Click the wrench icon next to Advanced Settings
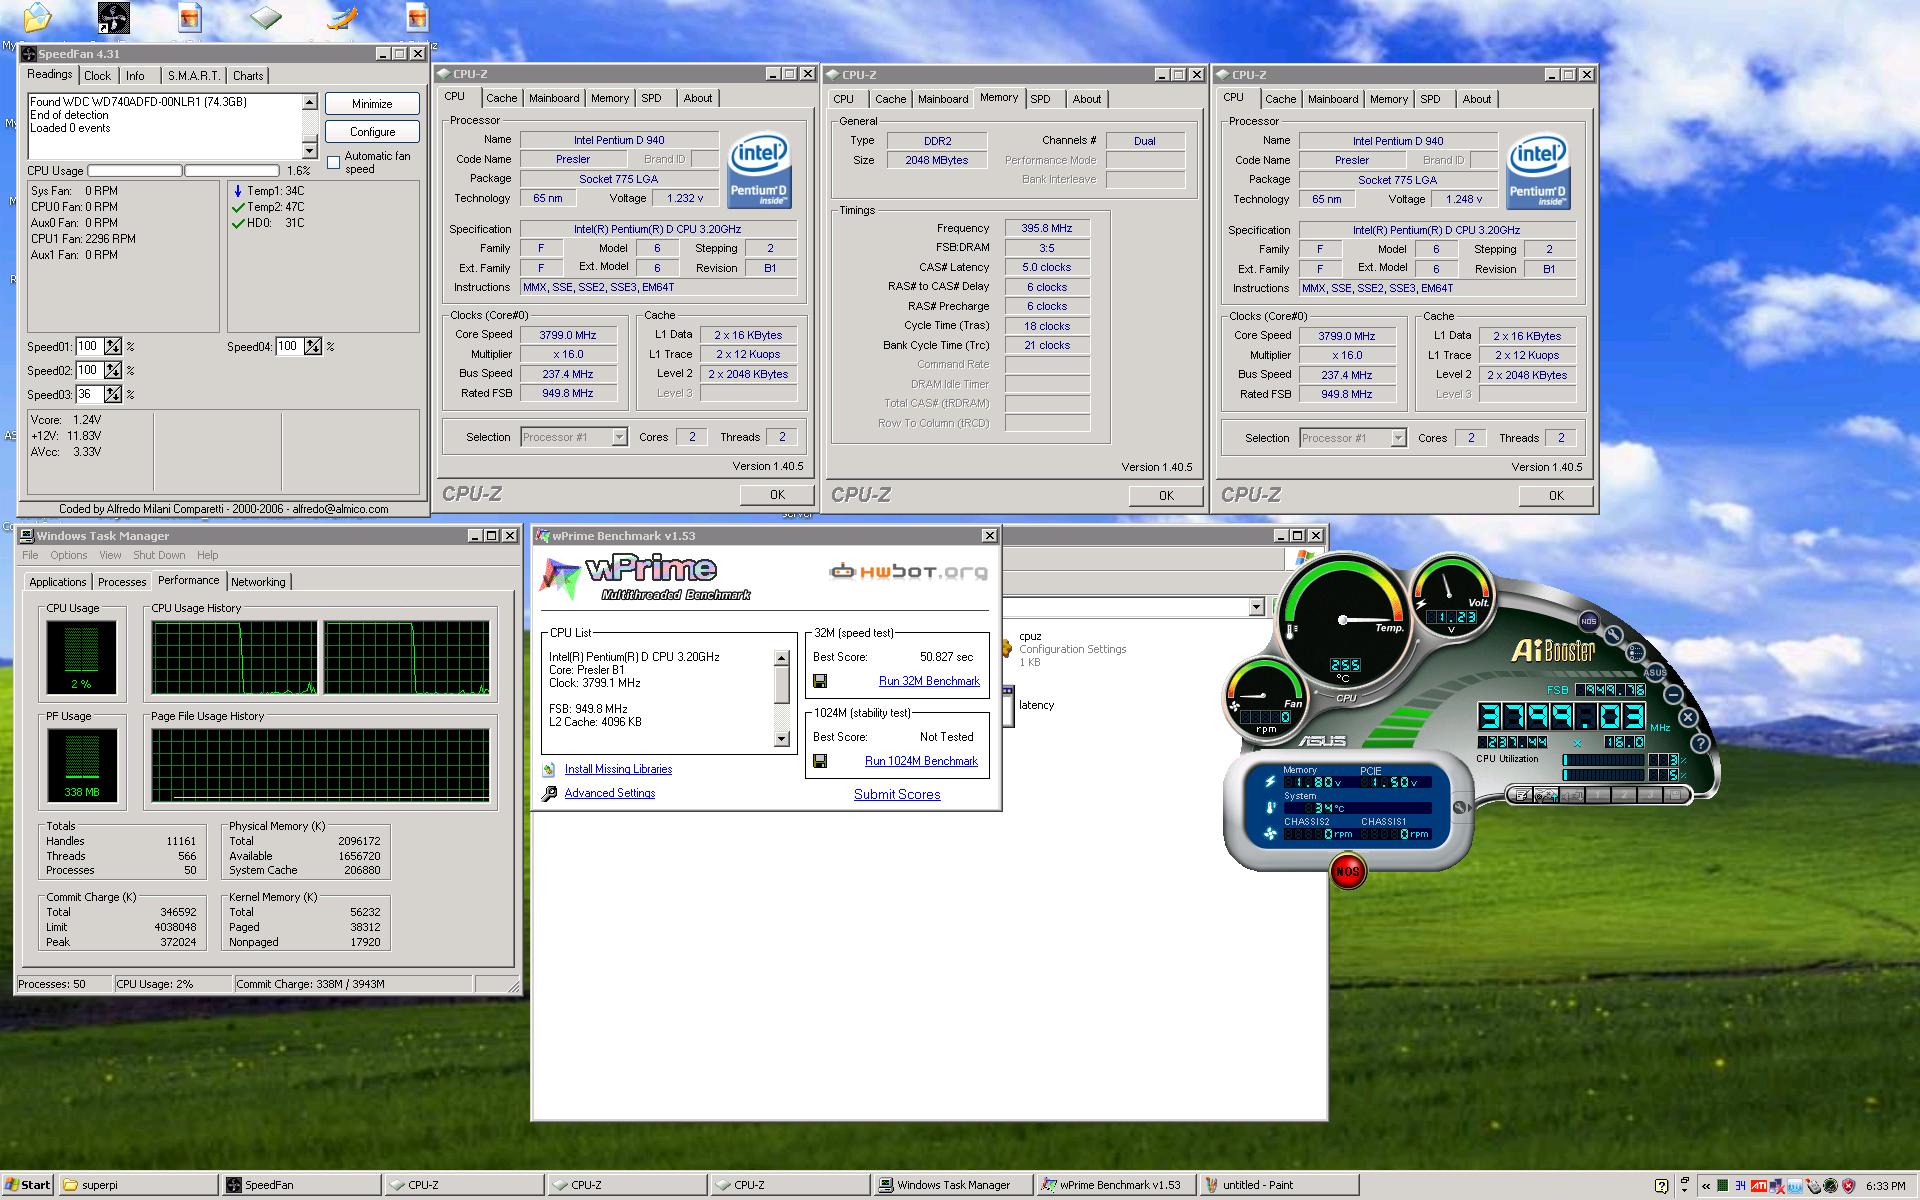Image resolution: width=1920 pixels, height=1200 pixels. tap(549, 793)
